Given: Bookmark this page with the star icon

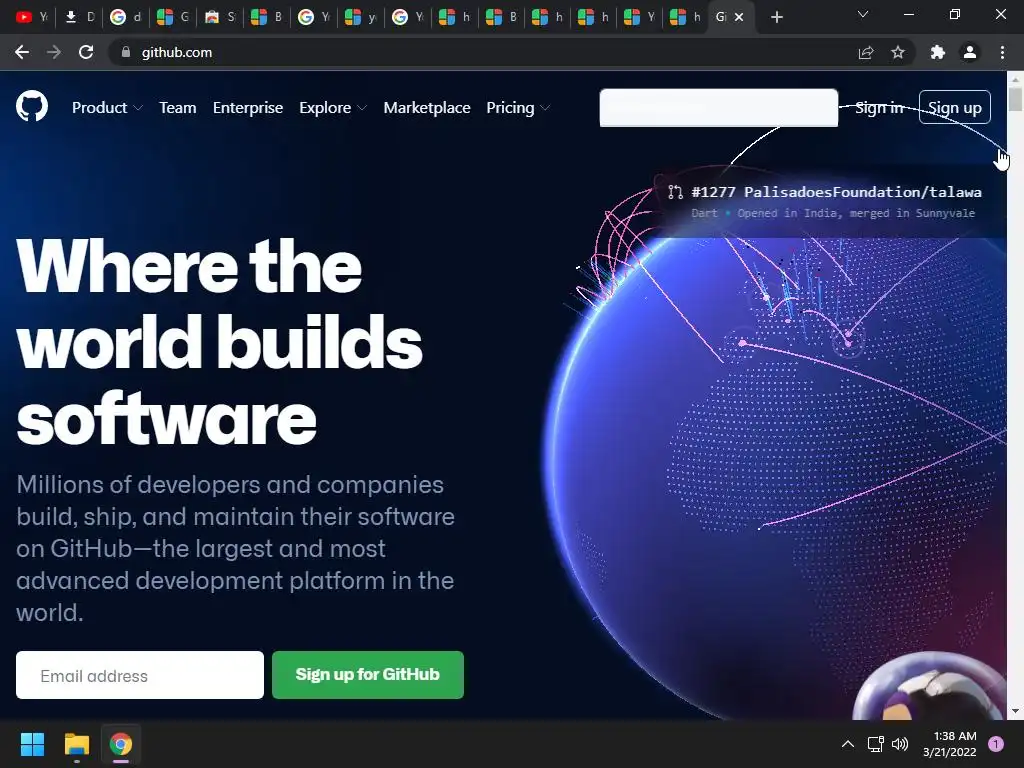Looking at the screenshot, I should [x=898, y=52].
